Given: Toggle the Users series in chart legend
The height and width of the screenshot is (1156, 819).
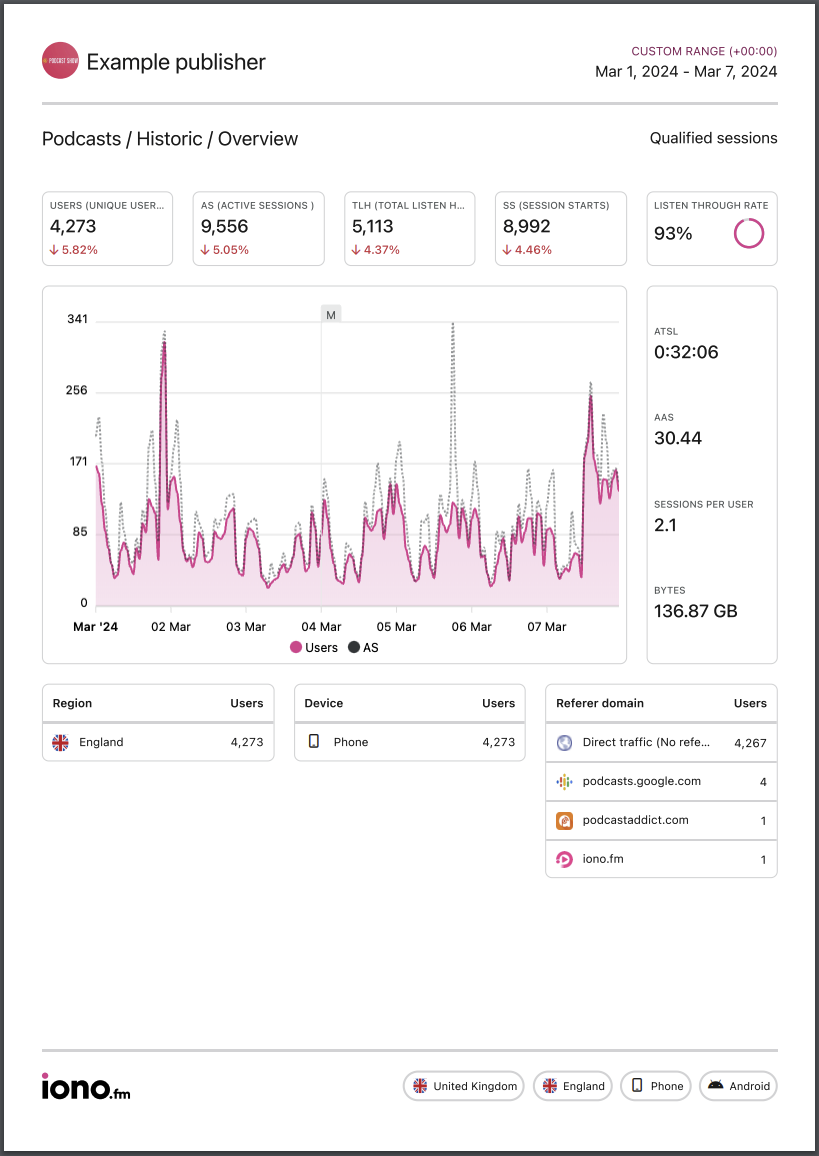Looking at the screenshot, I should (314, 648).
